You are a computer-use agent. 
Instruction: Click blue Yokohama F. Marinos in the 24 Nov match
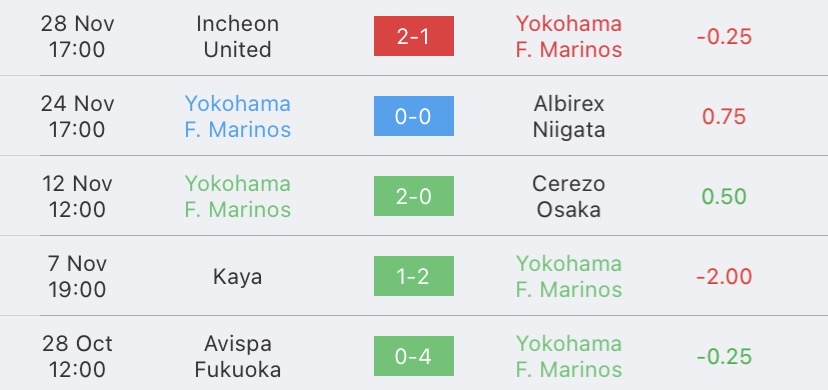(x=238, y=117)
